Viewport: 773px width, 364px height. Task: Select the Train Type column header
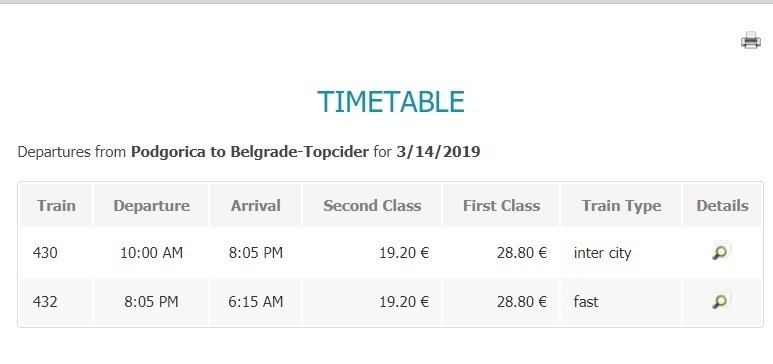(621, 206)
